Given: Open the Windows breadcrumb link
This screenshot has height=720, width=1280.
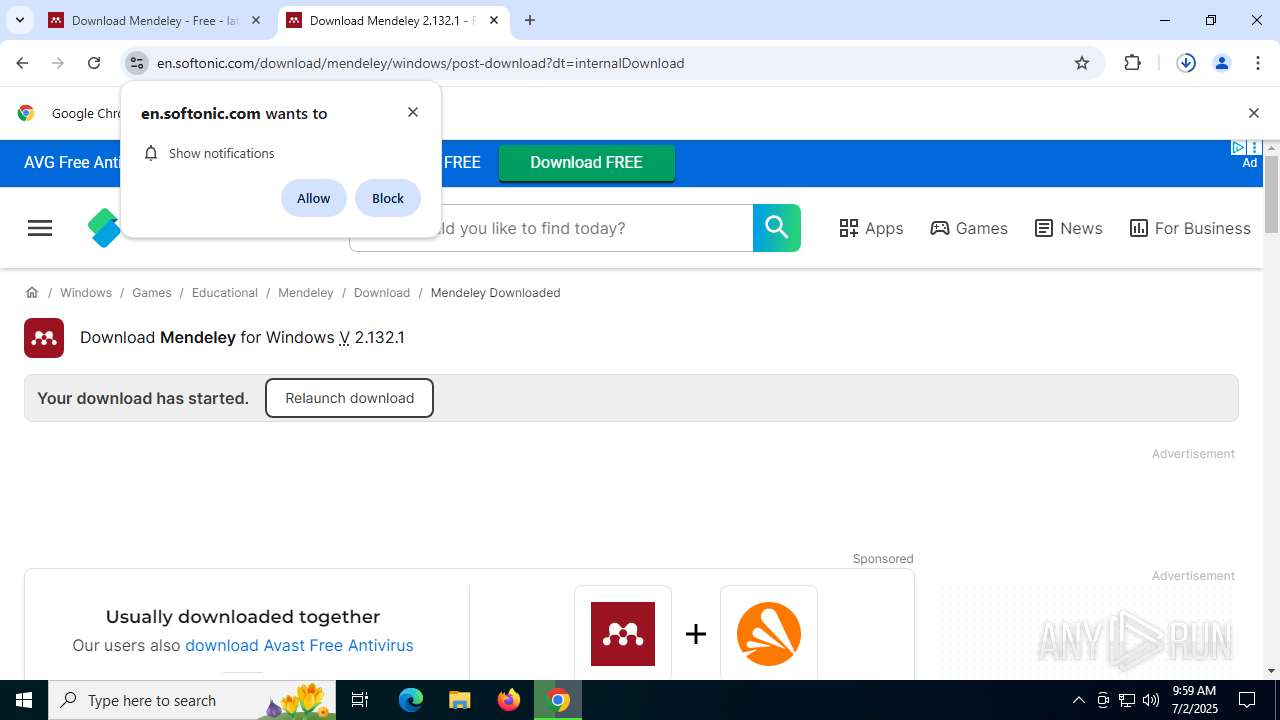Looking at the screenshot, I should [86, 293].
